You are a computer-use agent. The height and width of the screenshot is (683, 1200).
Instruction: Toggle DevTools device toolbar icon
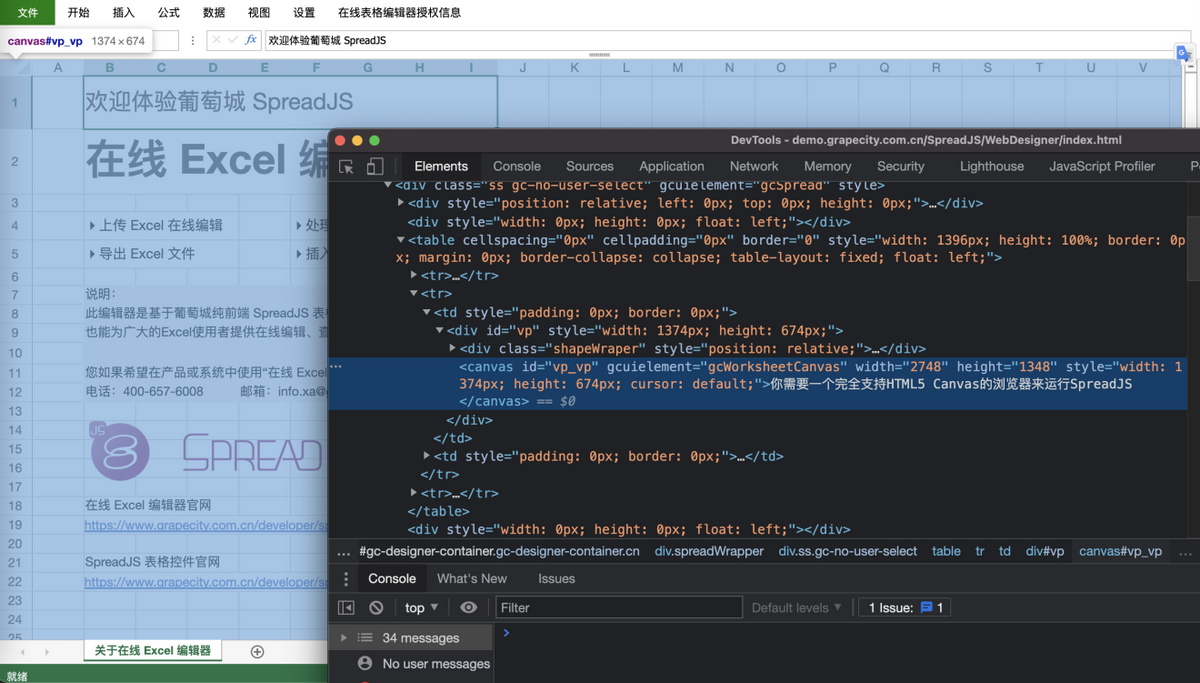point(375,167)
